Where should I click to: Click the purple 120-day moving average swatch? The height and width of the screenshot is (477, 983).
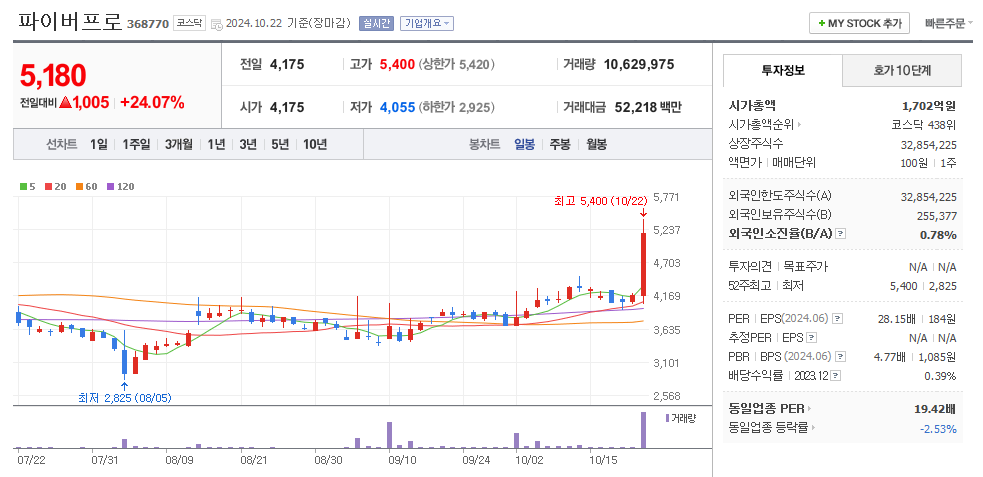(x=110, y=186)
